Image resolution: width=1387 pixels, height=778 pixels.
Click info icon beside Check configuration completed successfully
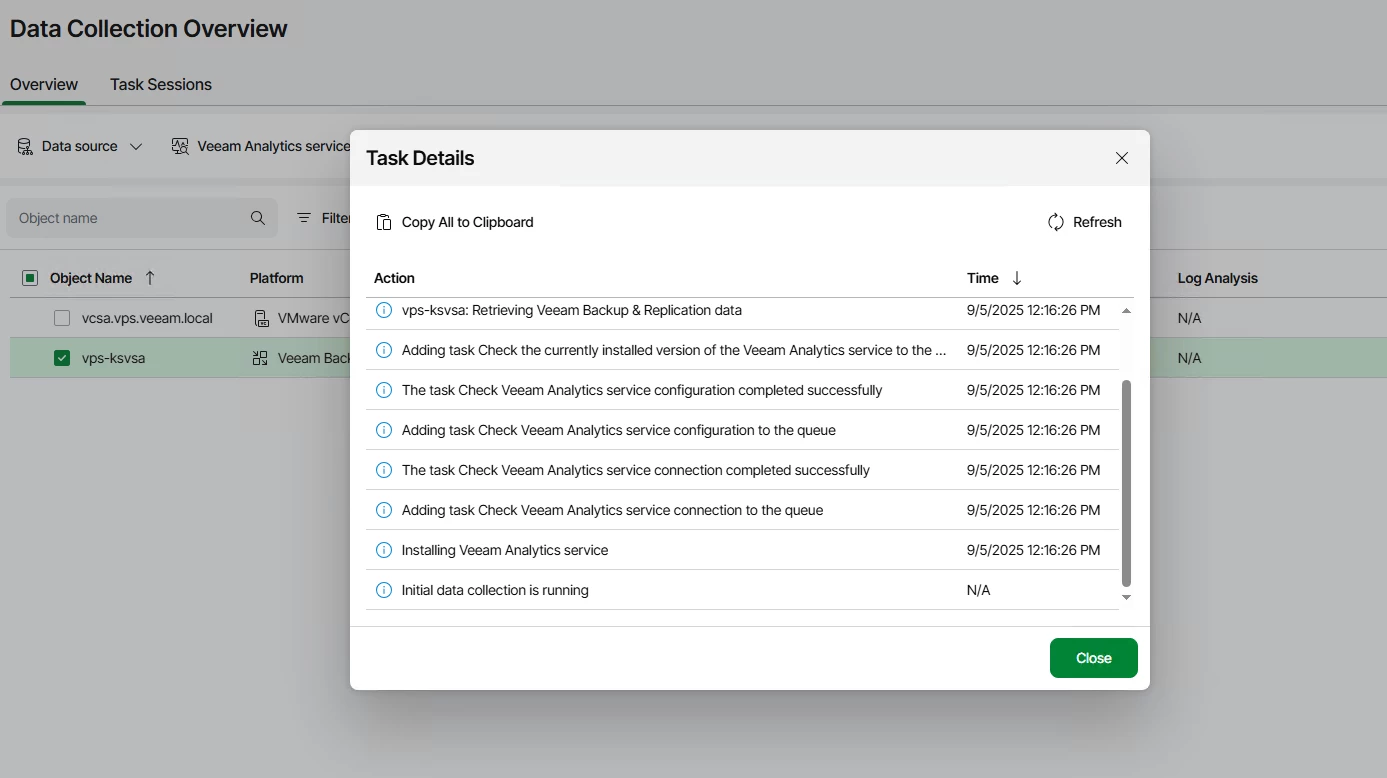tap(383, 390)
